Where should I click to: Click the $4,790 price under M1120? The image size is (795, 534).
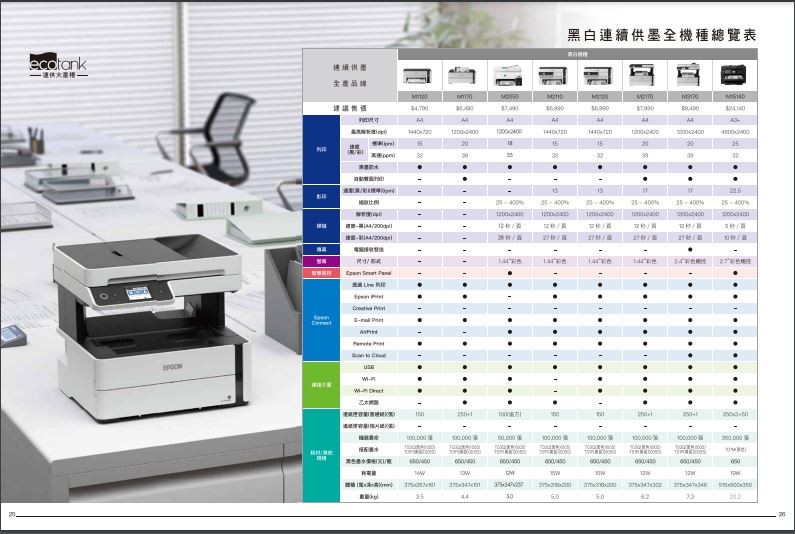click(420, 106)
